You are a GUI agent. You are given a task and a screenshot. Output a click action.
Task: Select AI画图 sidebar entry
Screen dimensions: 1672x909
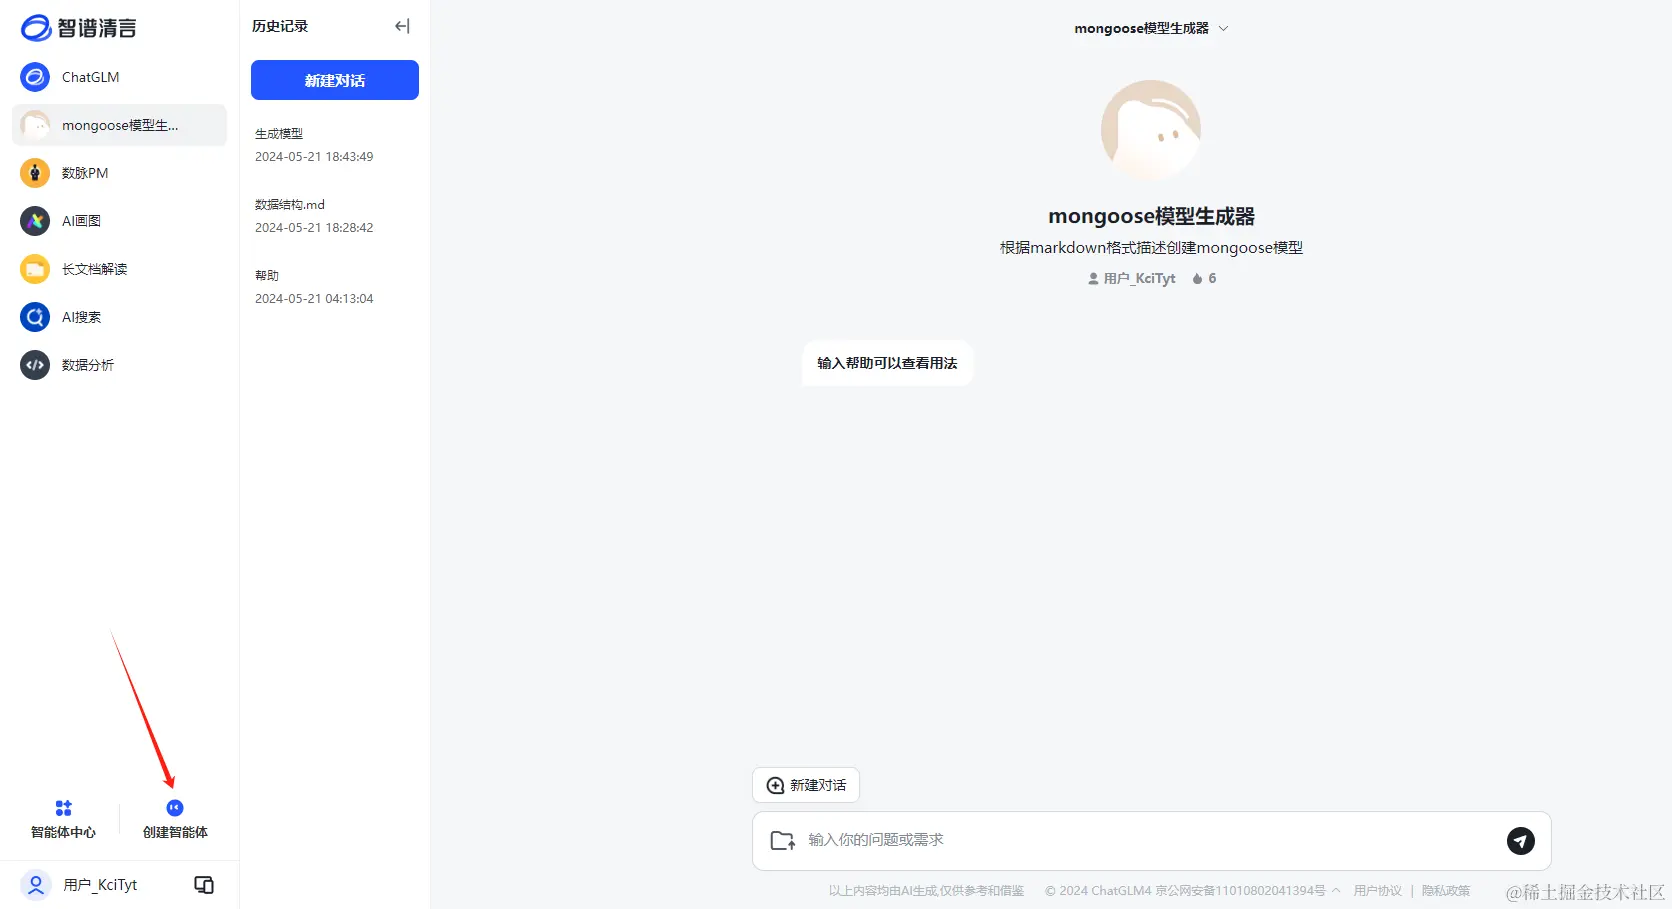pos(119,221)
